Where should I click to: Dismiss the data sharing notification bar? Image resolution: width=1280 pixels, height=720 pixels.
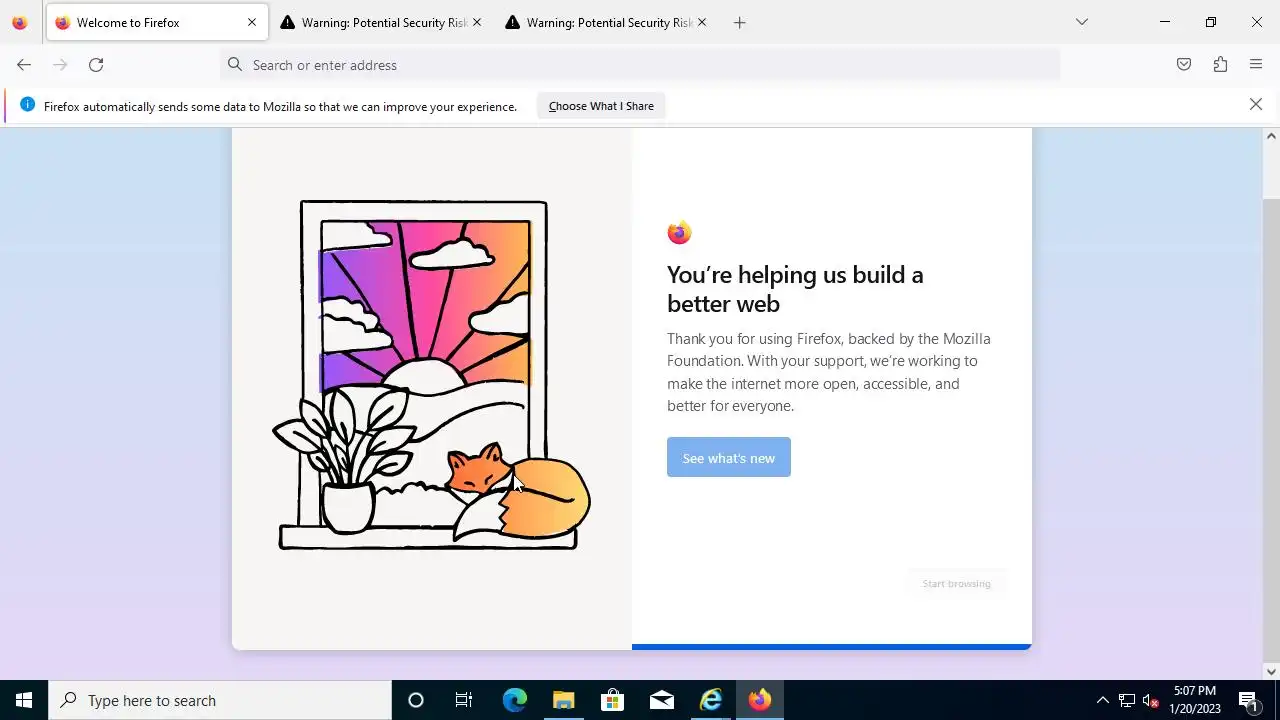tap(1256, 104)
